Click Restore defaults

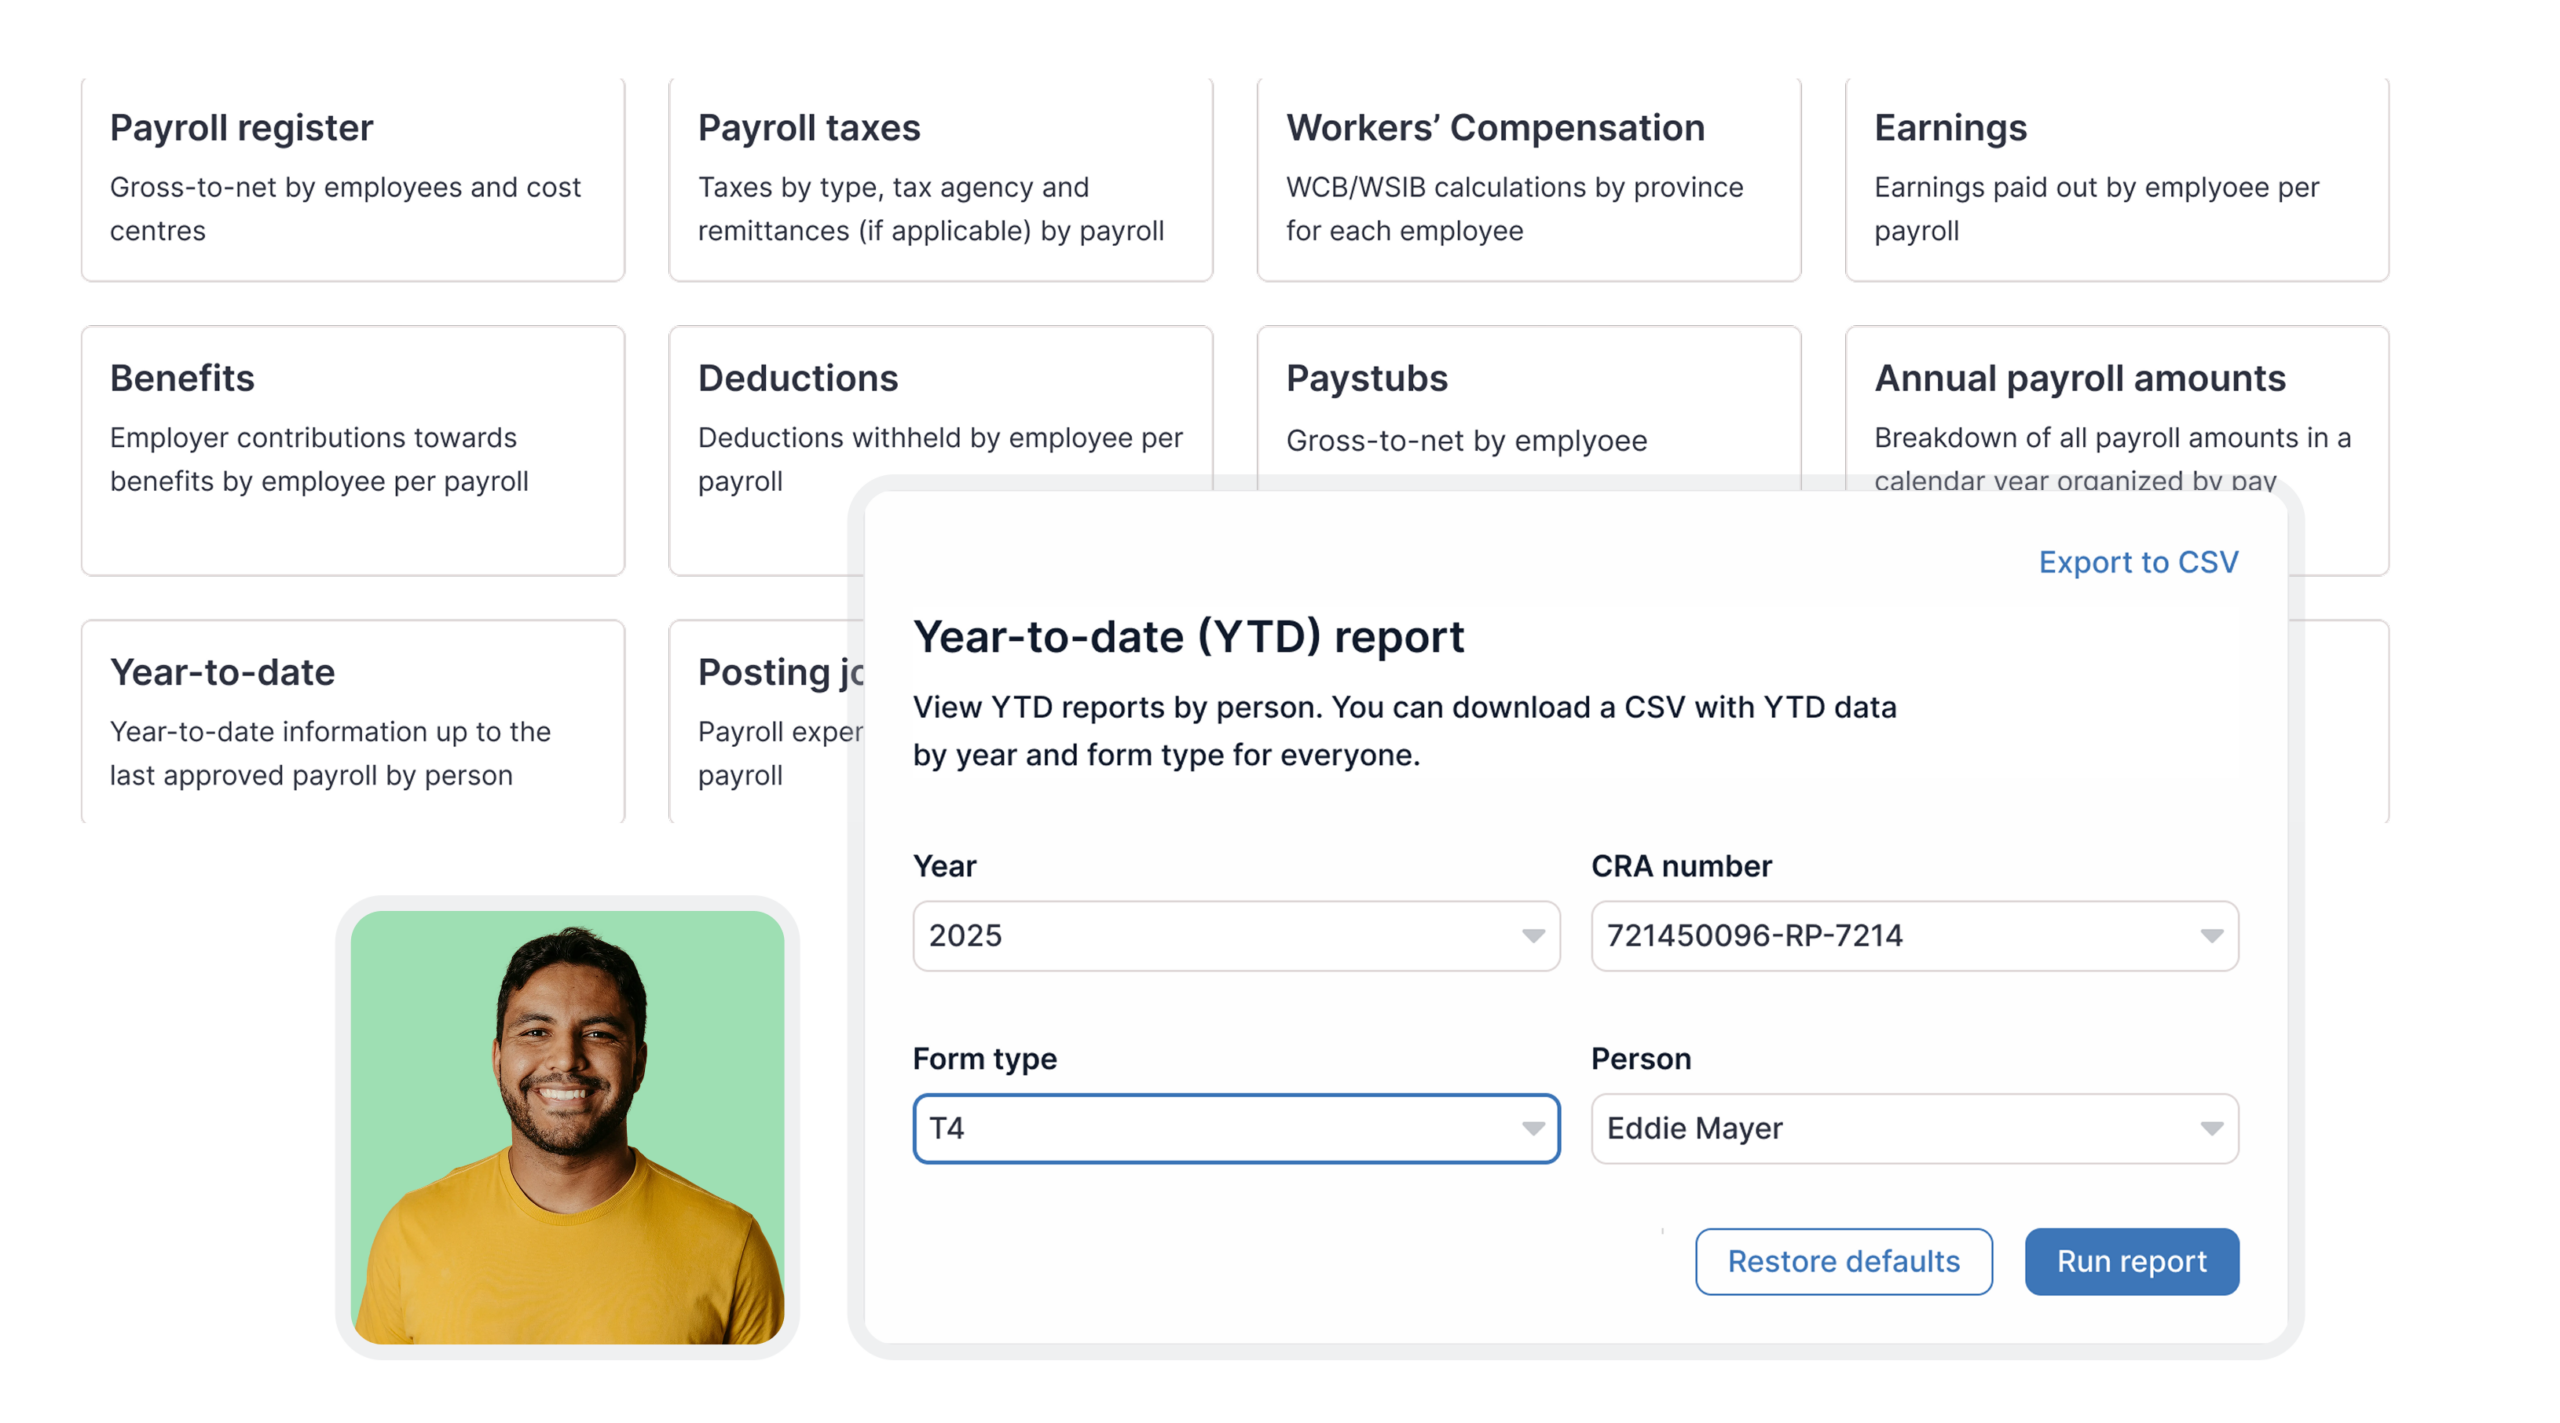pos(1843,1261)
